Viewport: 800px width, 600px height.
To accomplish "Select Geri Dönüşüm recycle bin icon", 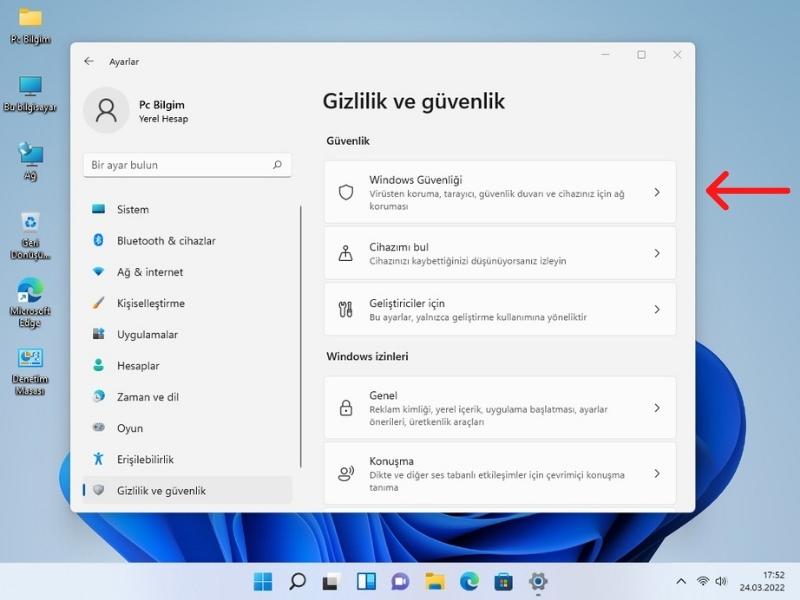I will (x=31, y=236).
